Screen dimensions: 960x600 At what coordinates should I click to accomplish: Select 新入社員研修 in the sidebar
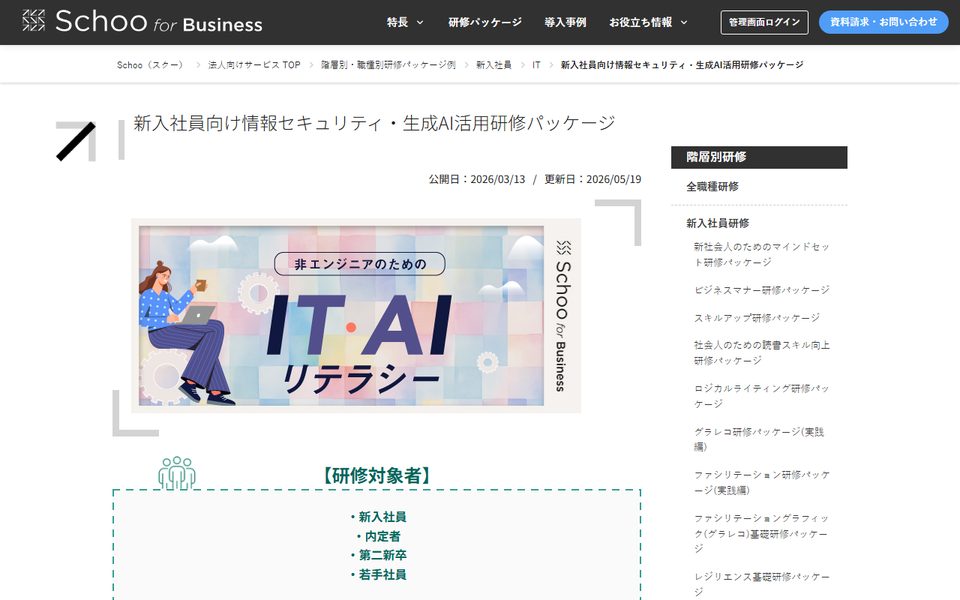[718, 223]
